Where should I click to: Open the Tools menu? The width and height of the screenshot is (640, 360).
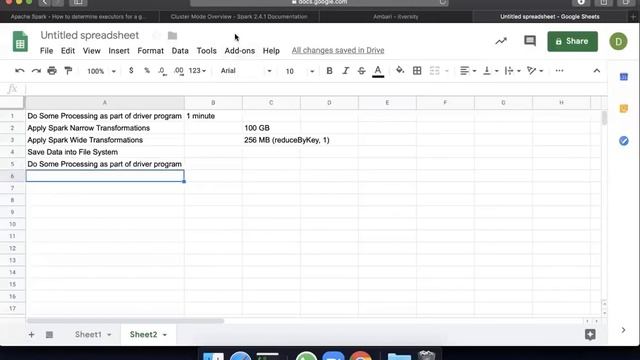pyautogui.click(x=207, y=51)
